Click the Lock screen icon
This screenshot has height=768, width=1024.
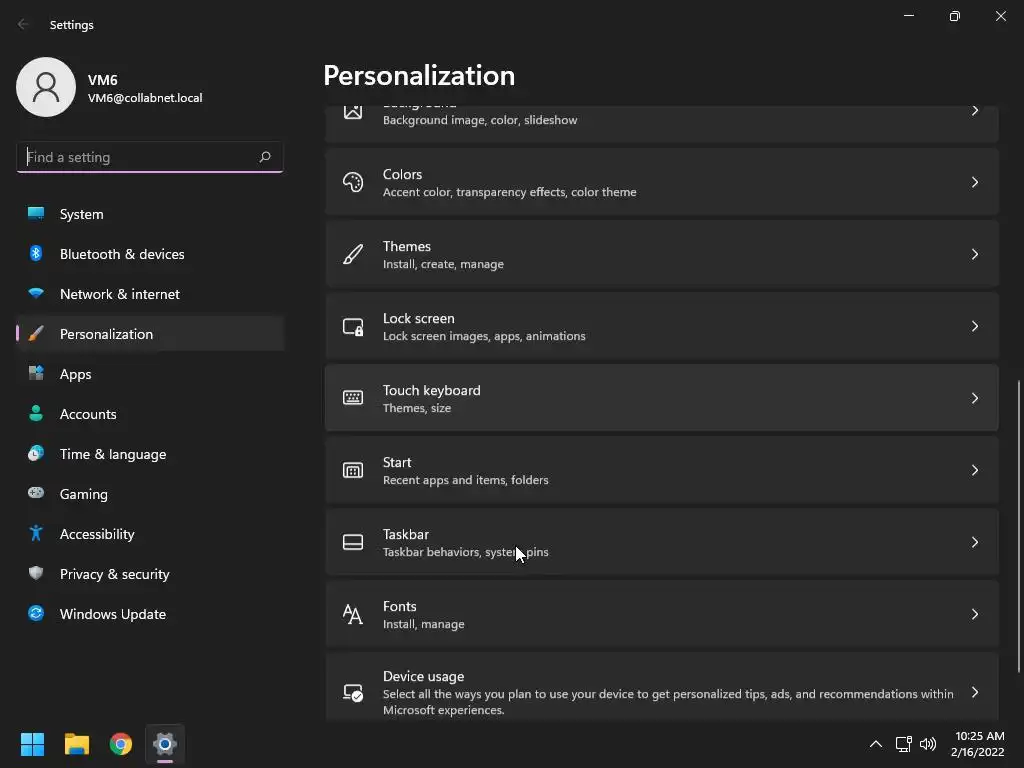(353, 326)
